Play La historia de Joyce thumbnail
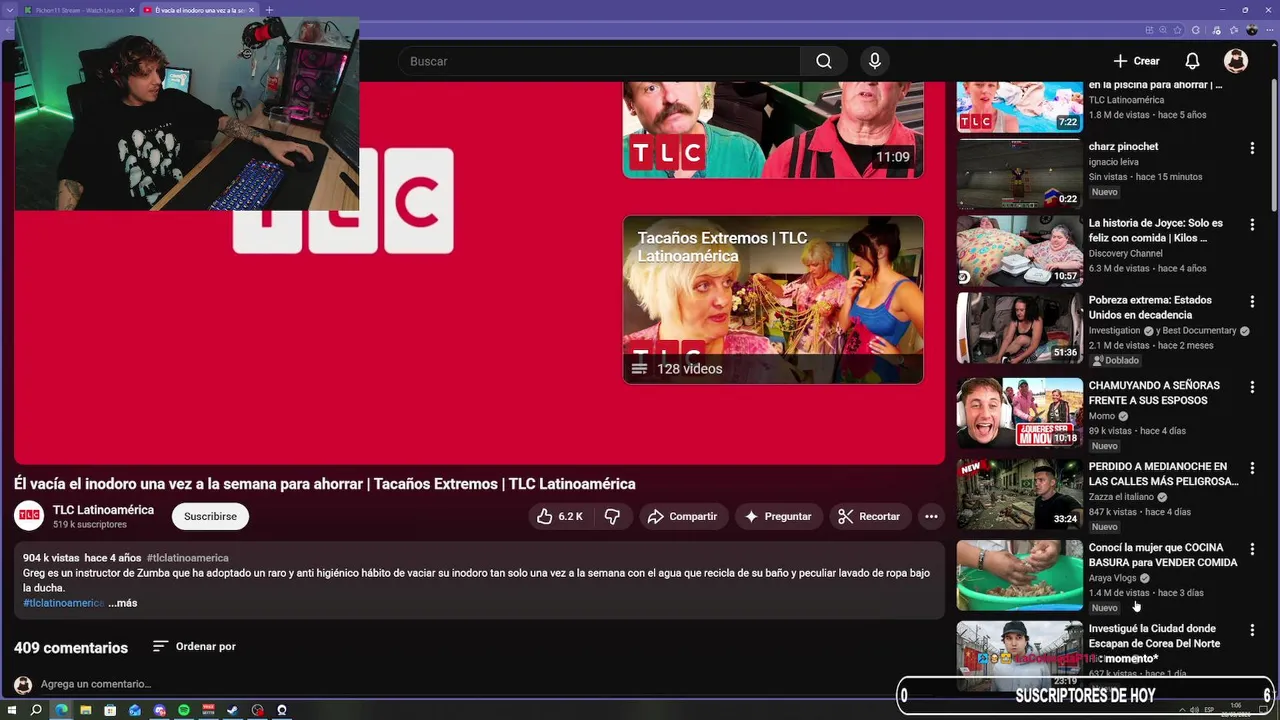 (x=1019, y=250)
